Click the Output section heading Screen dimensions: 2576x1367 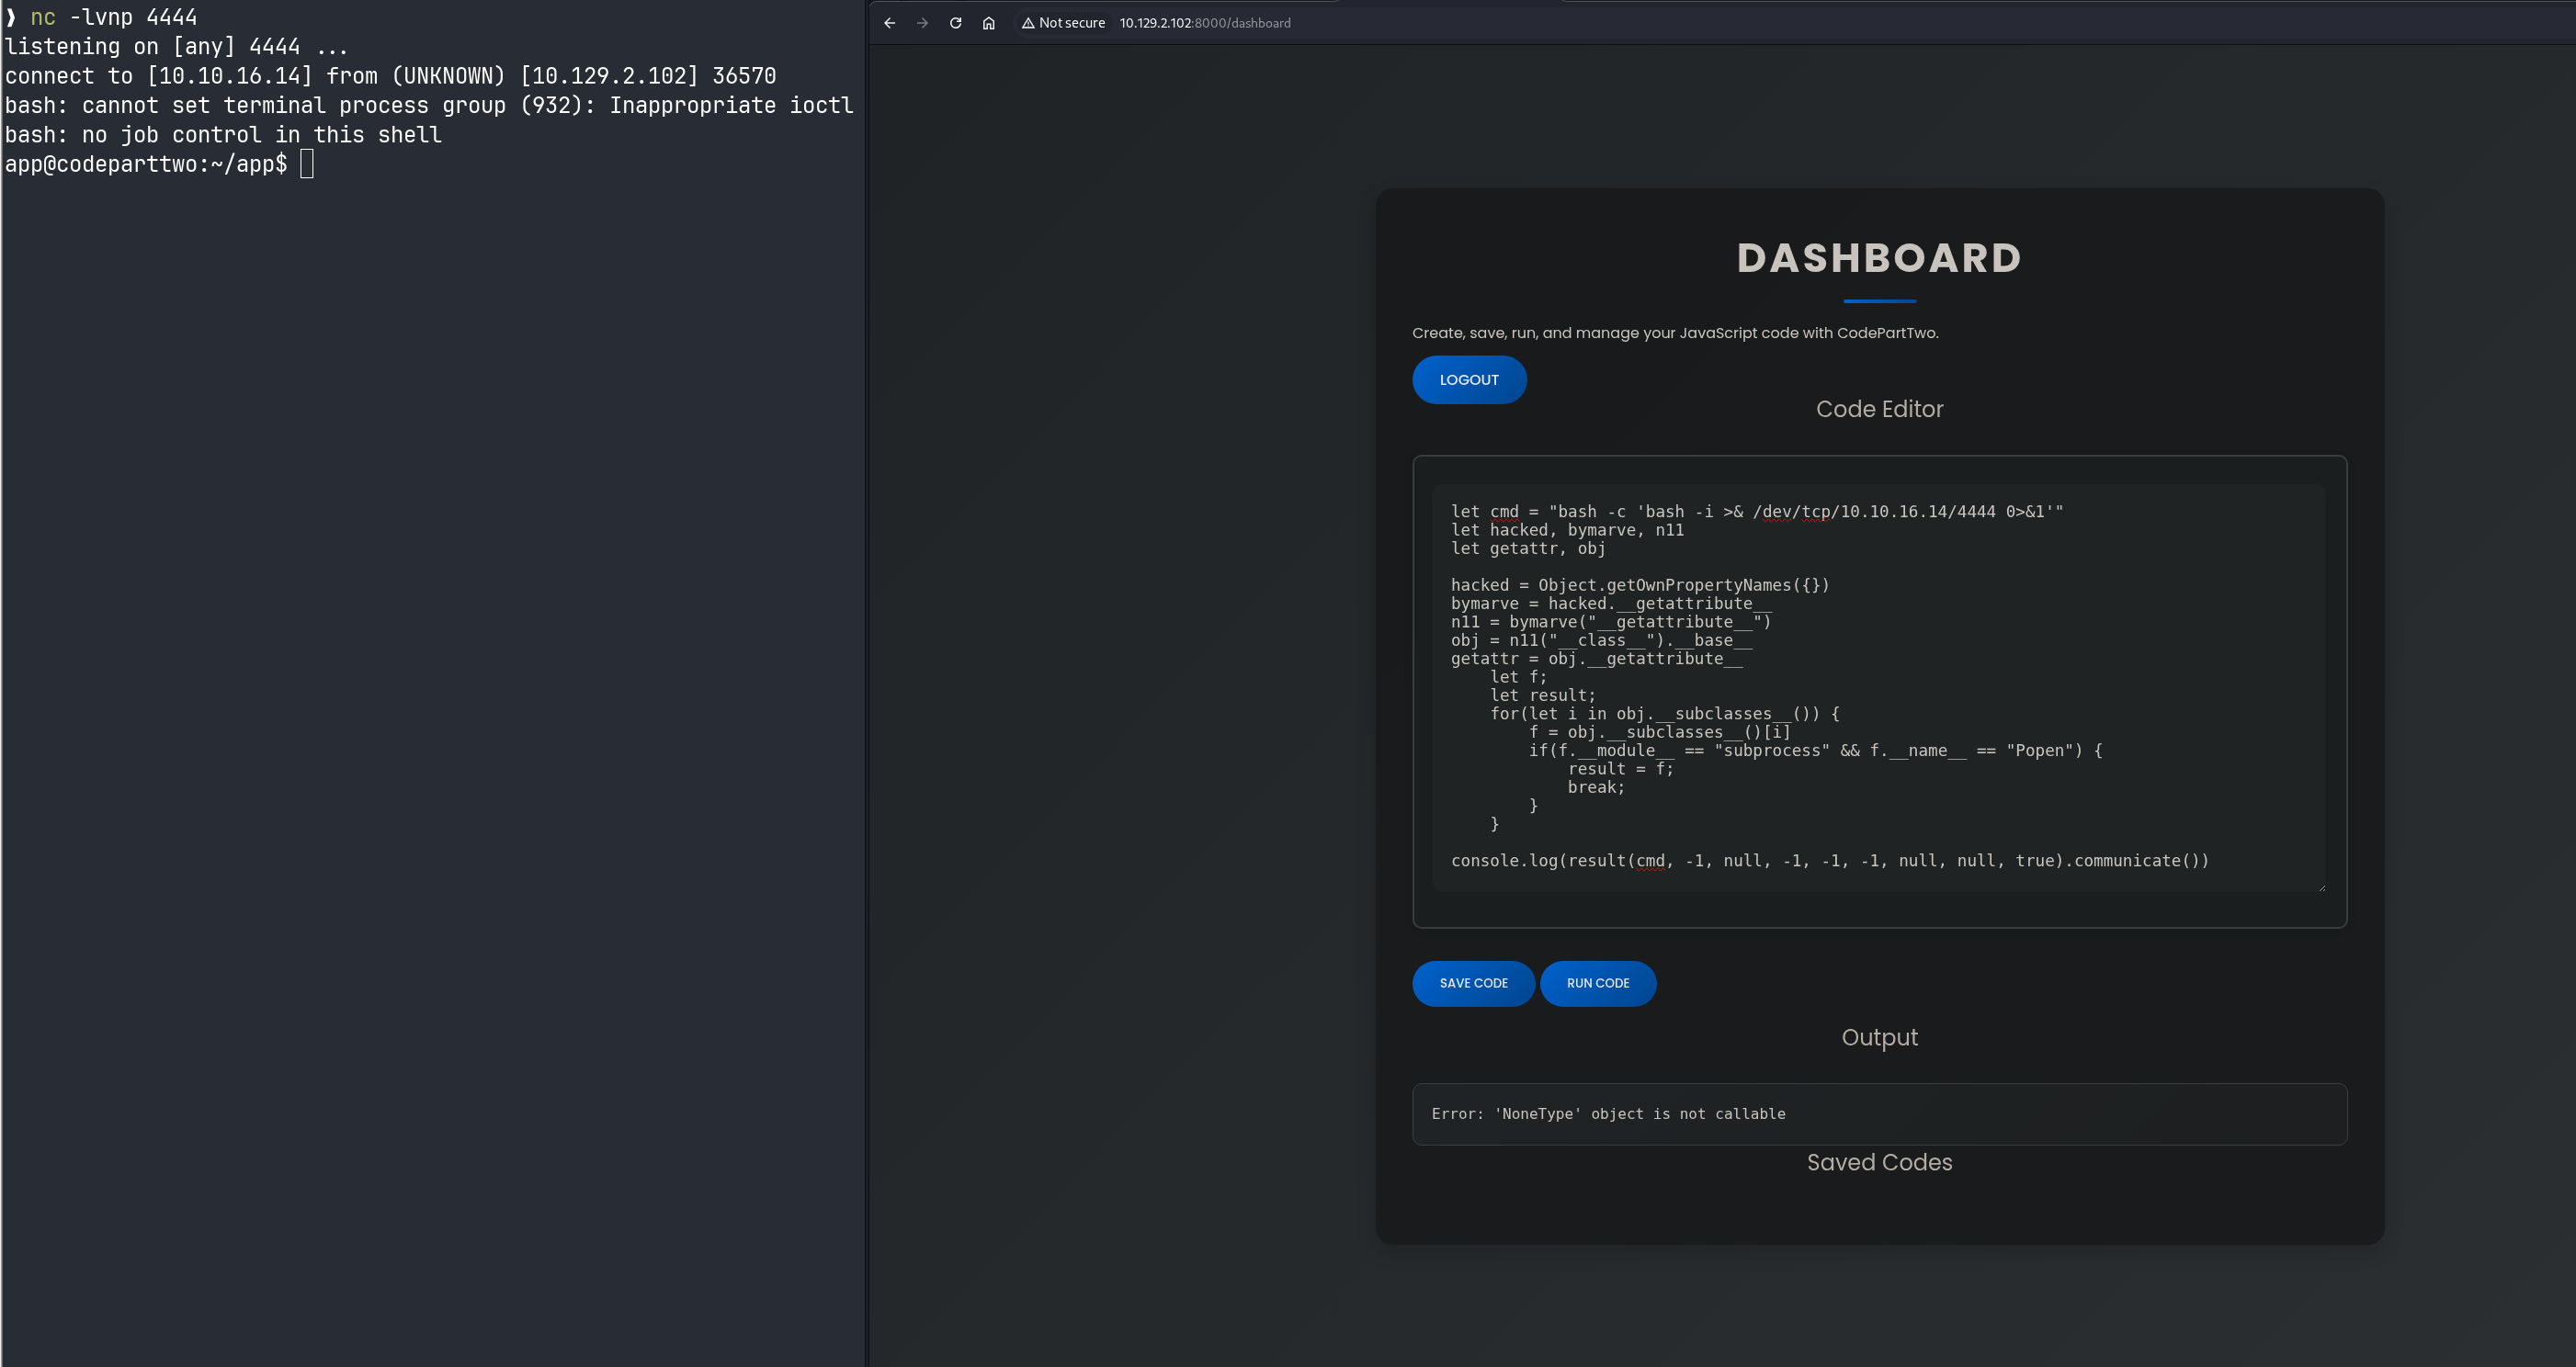pos(1878,1037)
